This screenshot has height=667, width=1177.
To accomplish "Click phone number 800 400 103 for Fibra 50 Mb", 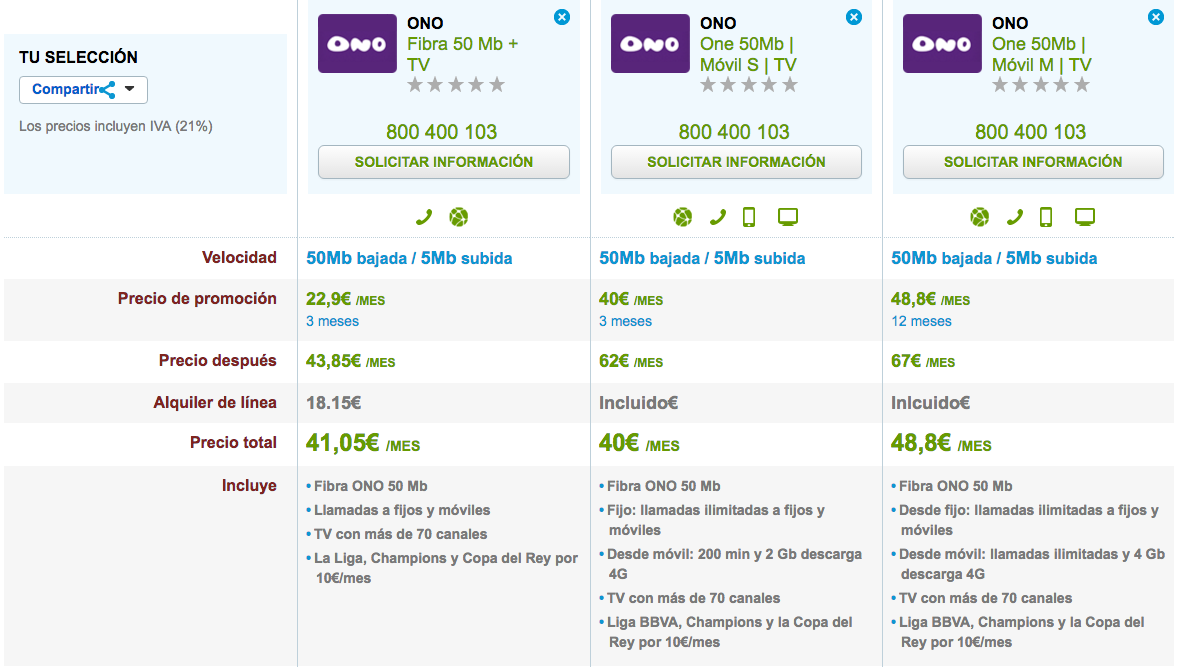I will click(441, 132).
